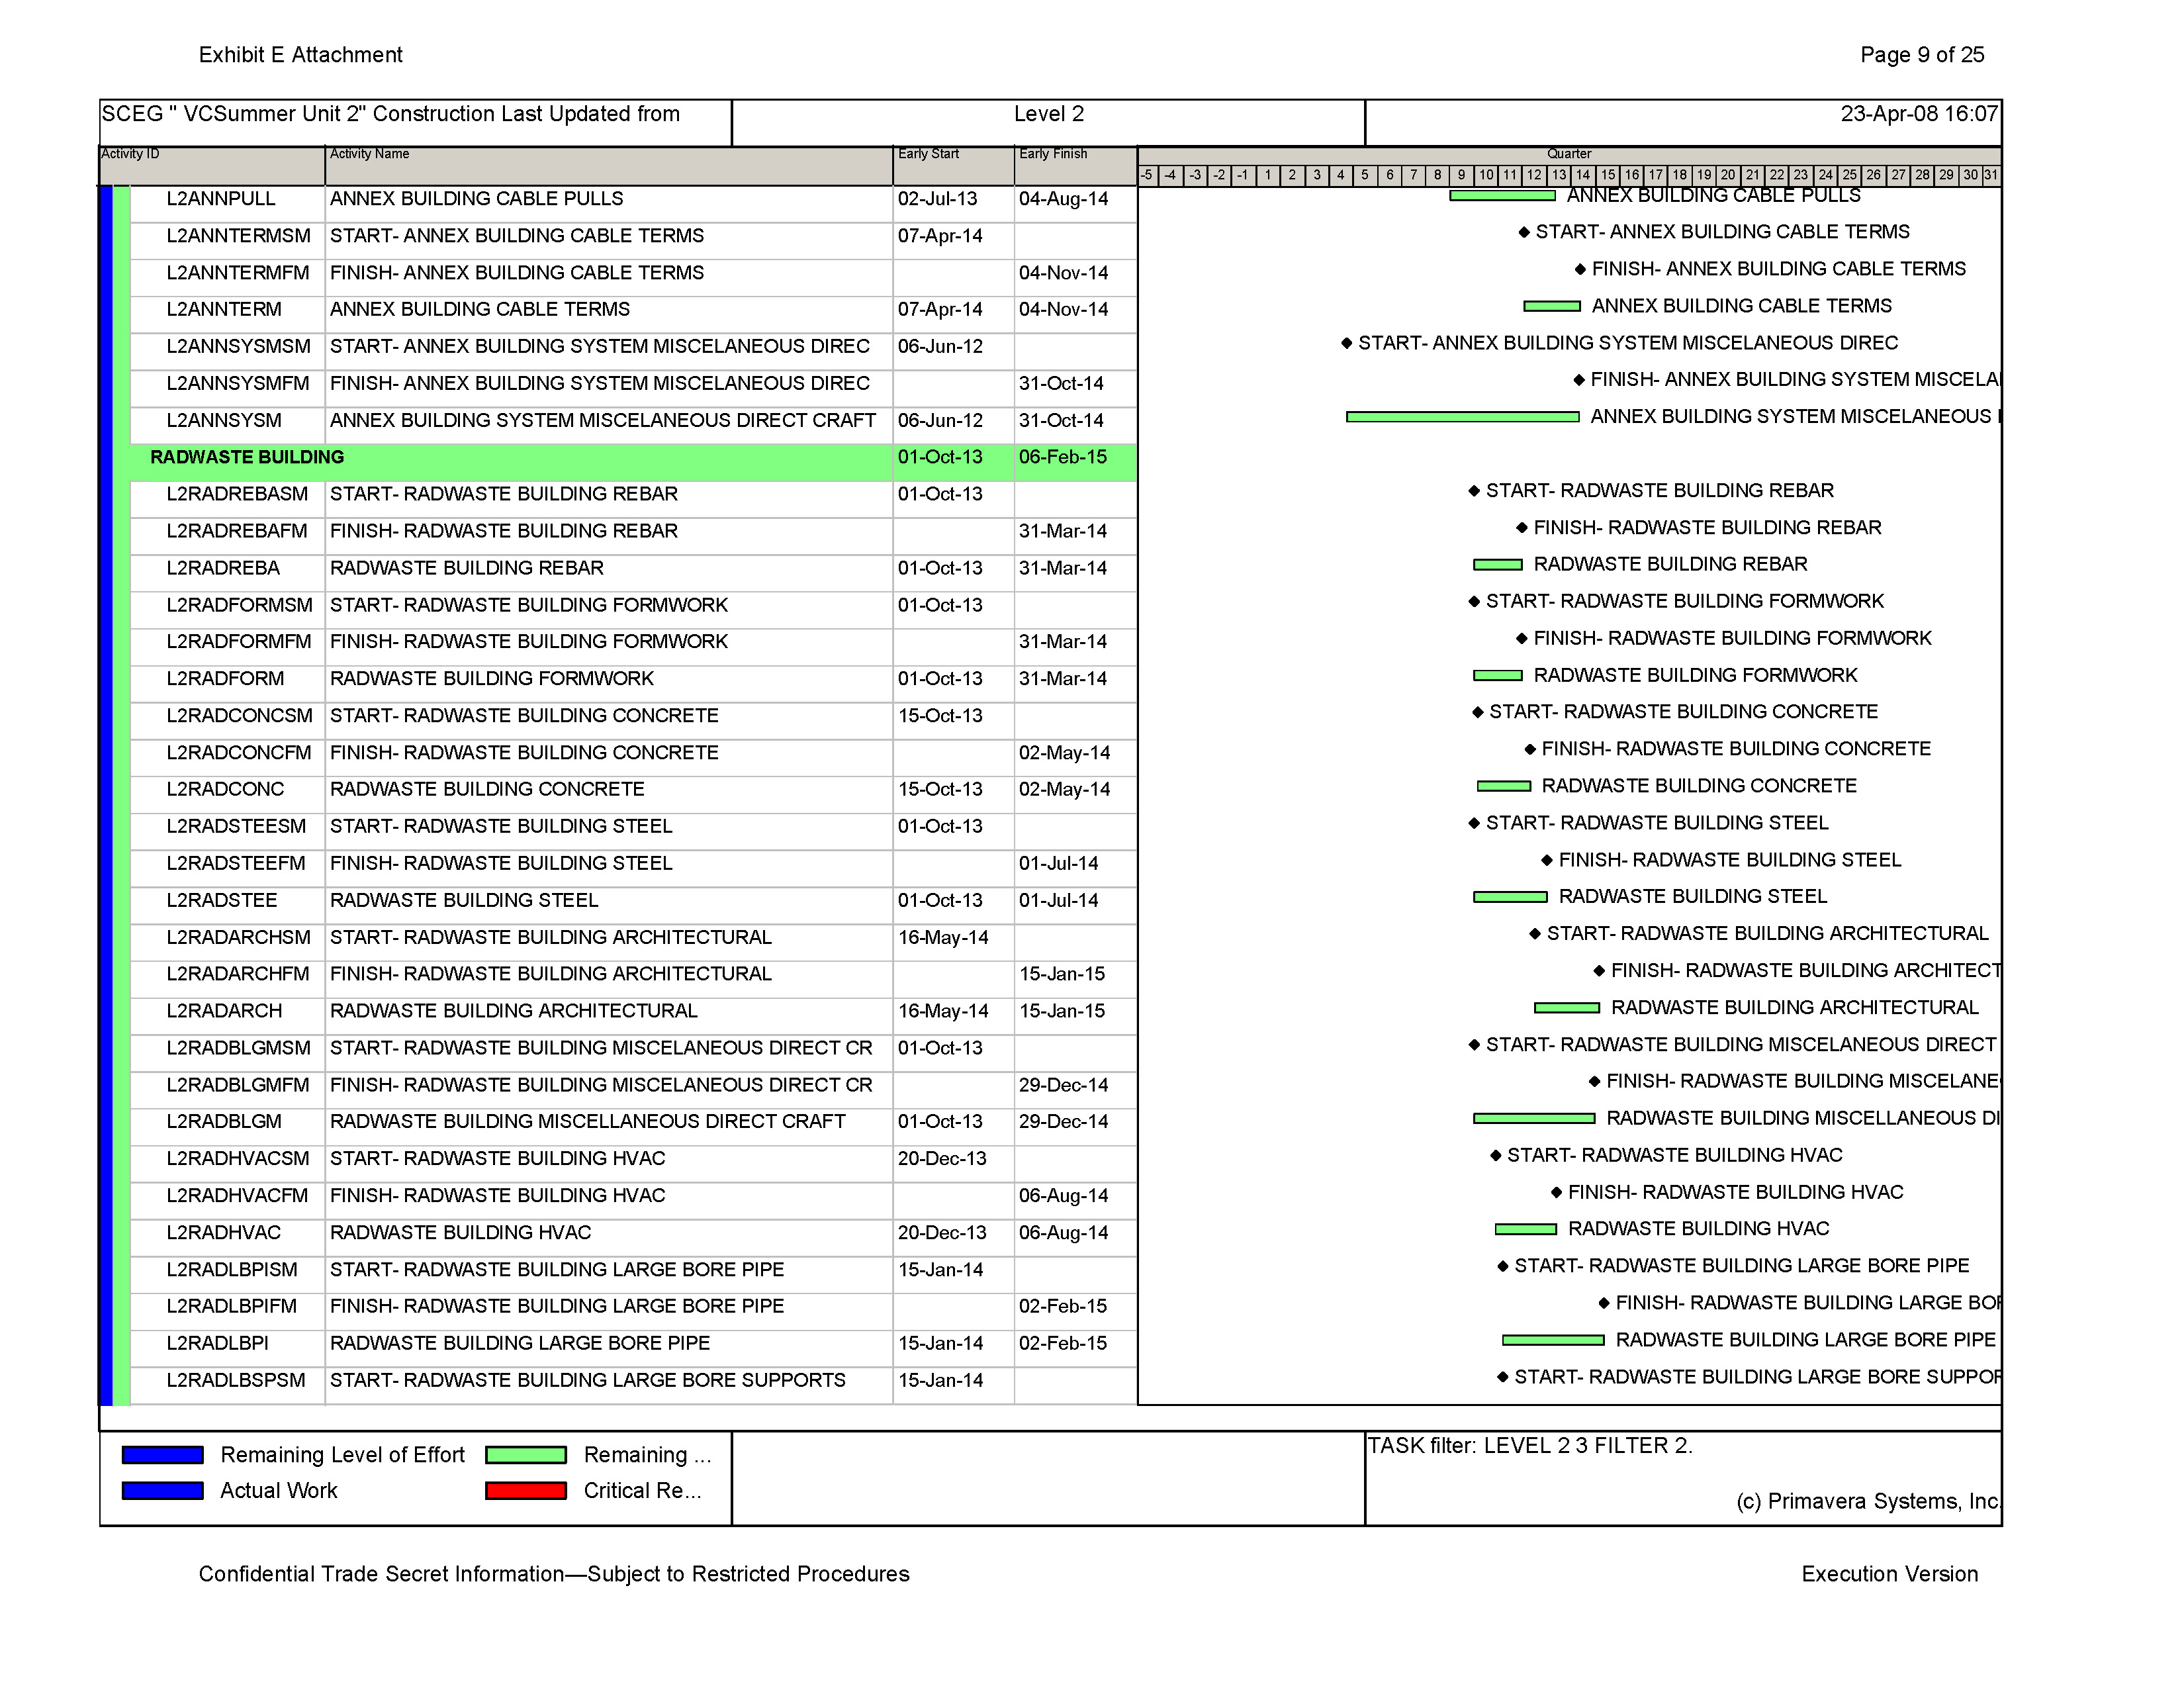This screenshot has height=1688, width=2184.
Task: Click the RADWASTE BUILDING STEEL Gantt bar
Action: click(1510, 898)
